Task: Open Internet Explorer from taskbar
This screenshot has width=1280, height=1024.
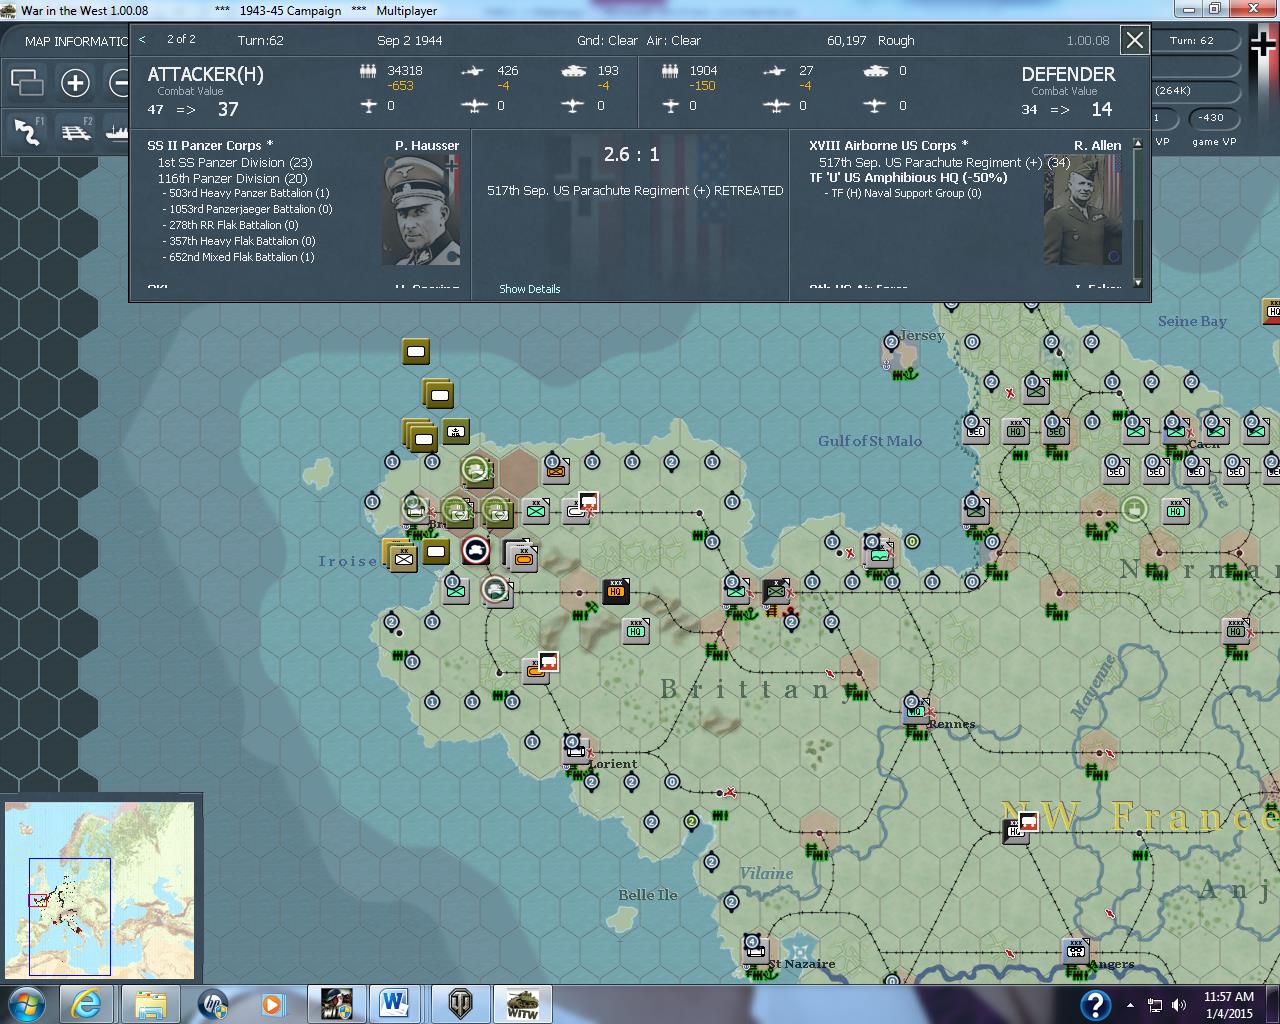Action: pos(85,1004)
